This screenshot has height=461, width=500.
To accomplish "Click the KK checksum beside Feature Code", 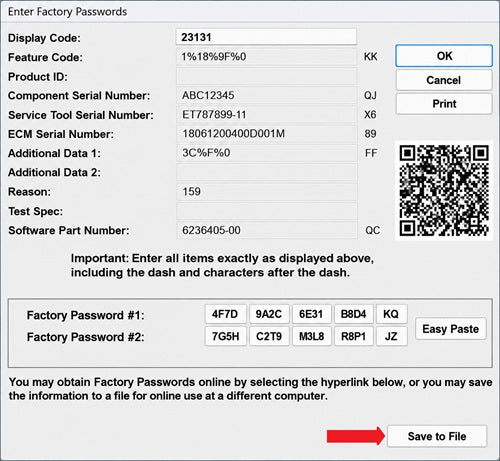I will 371,57.
